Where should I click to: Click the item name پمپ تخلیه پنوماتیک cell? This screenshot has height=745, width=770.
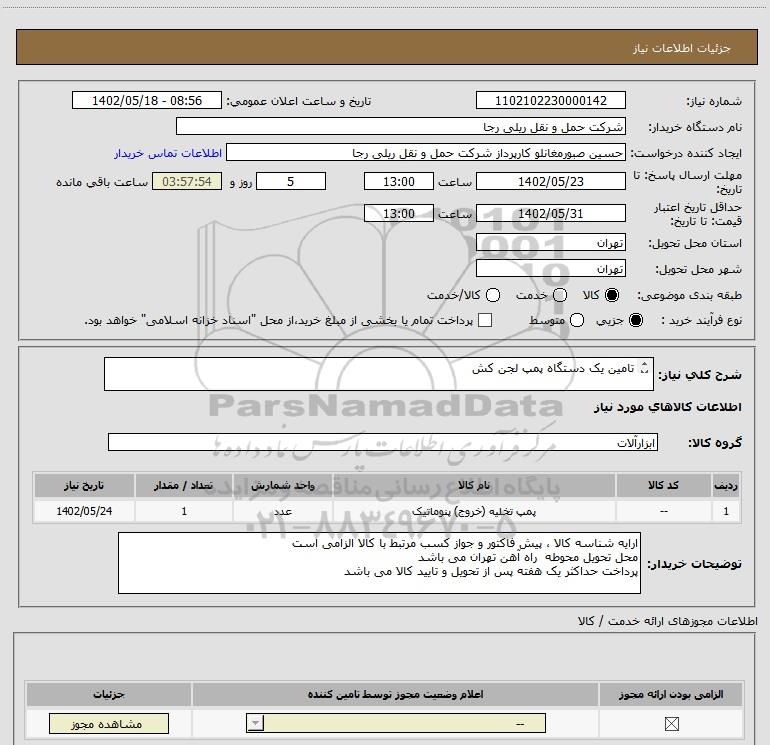[x=474, y=511]
